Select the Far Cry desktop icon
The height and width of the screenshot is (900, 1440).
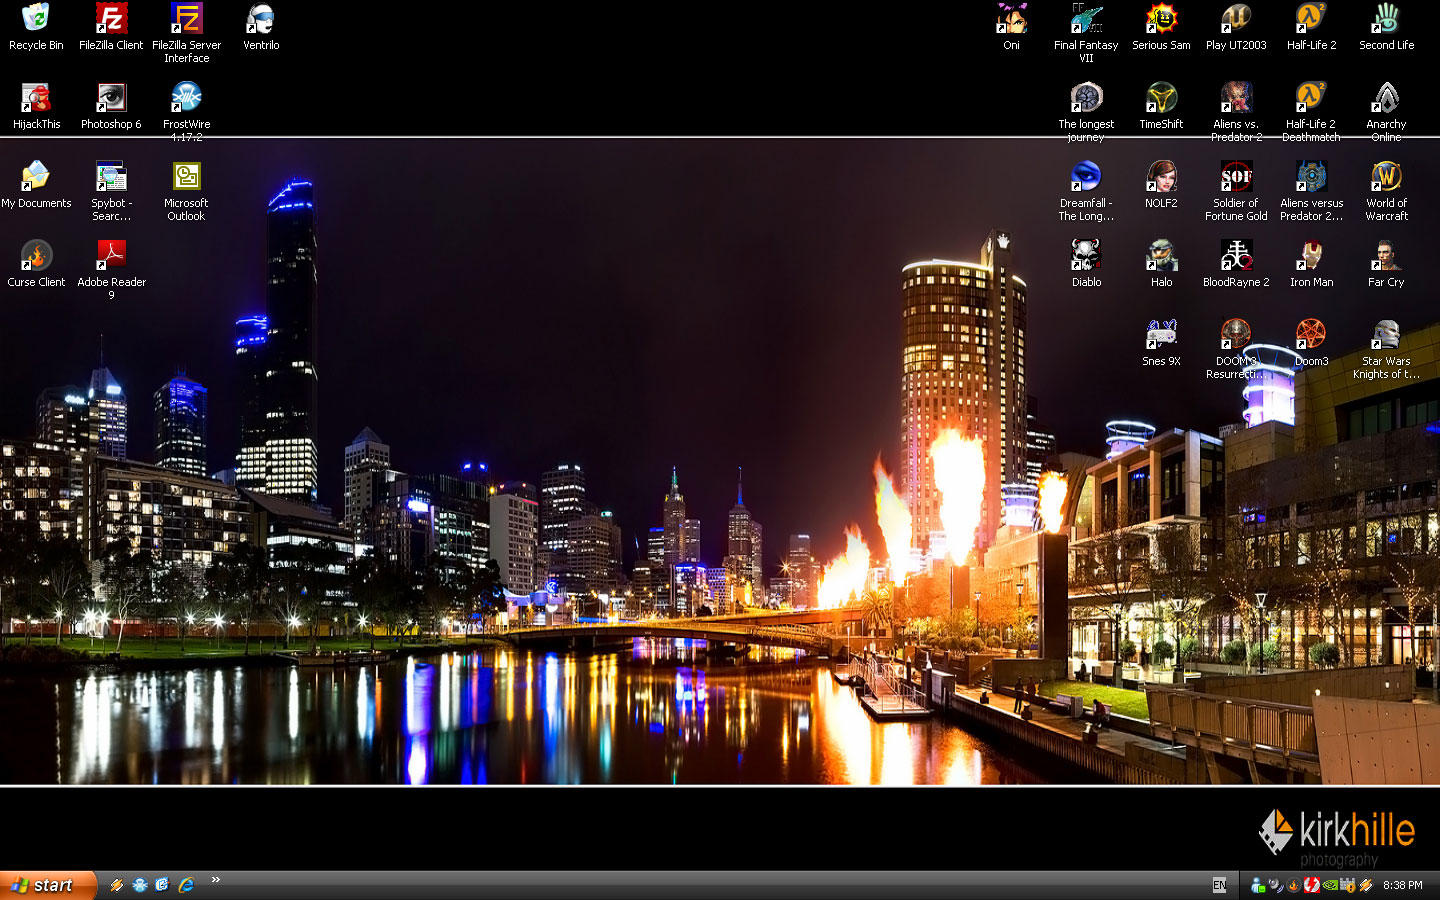[1386, 257]
